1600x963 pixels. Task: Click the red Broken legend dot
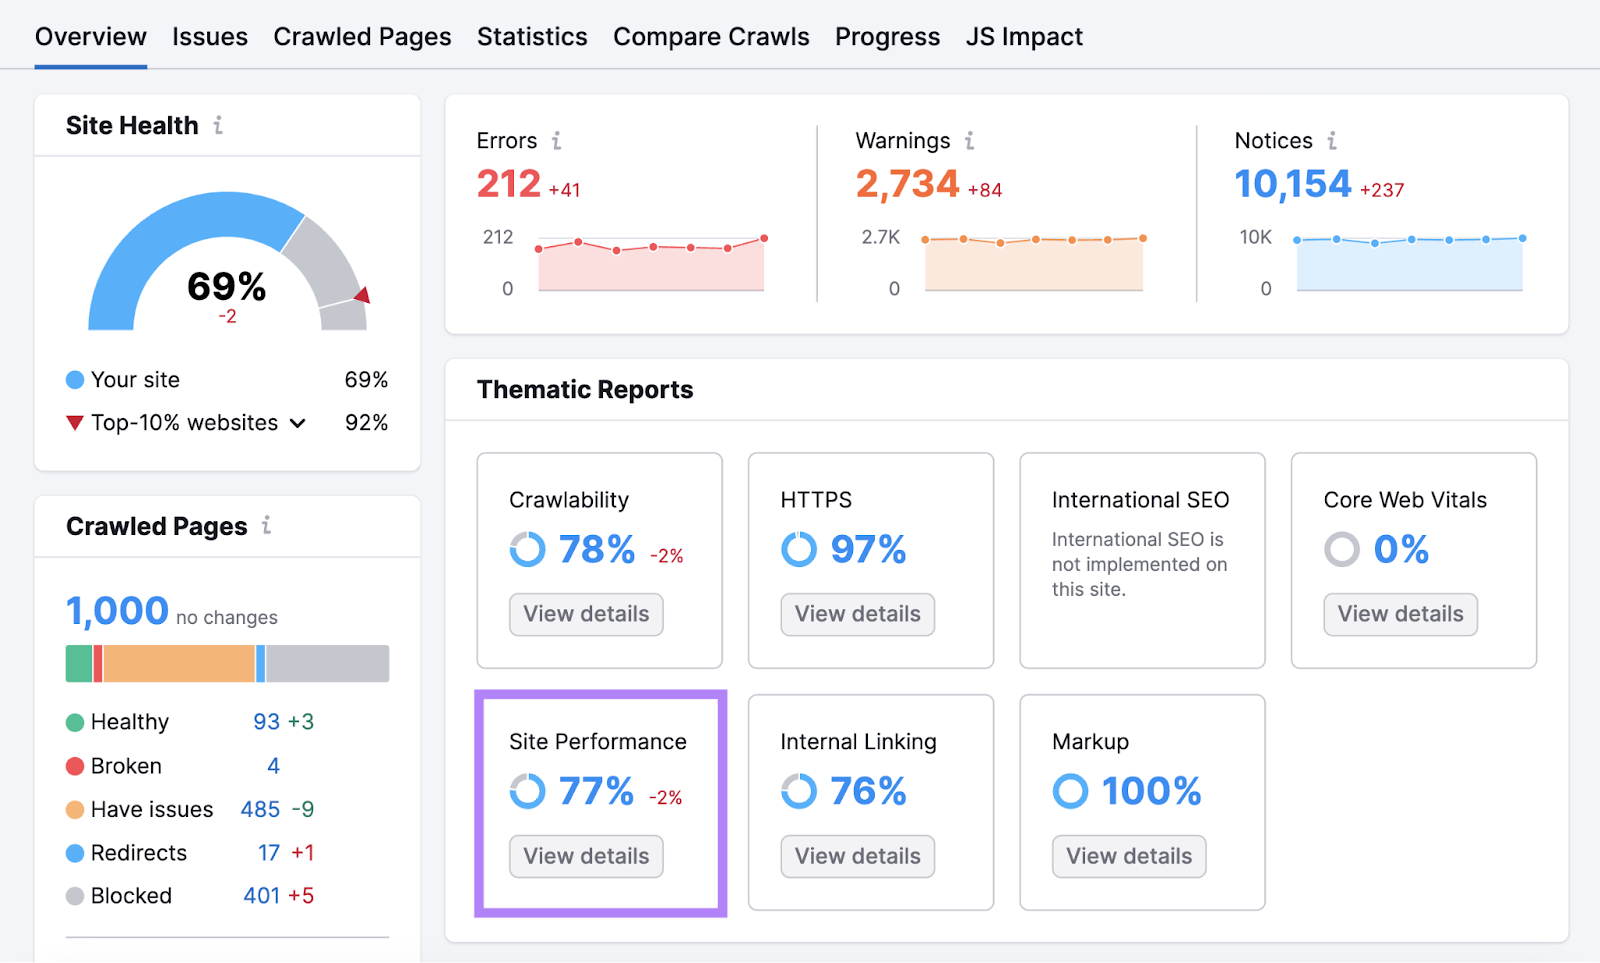click(75, 766)
